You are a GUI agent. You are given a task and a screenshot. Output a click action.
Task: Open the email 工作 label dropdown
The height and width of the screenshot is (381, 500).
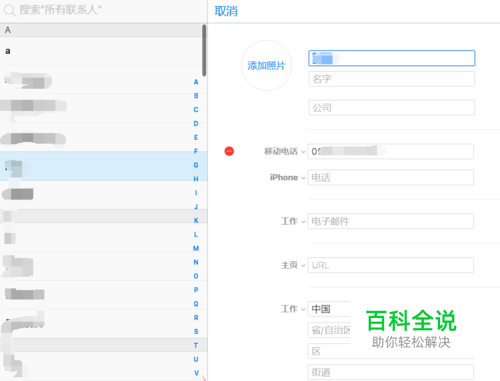(293, 221)
